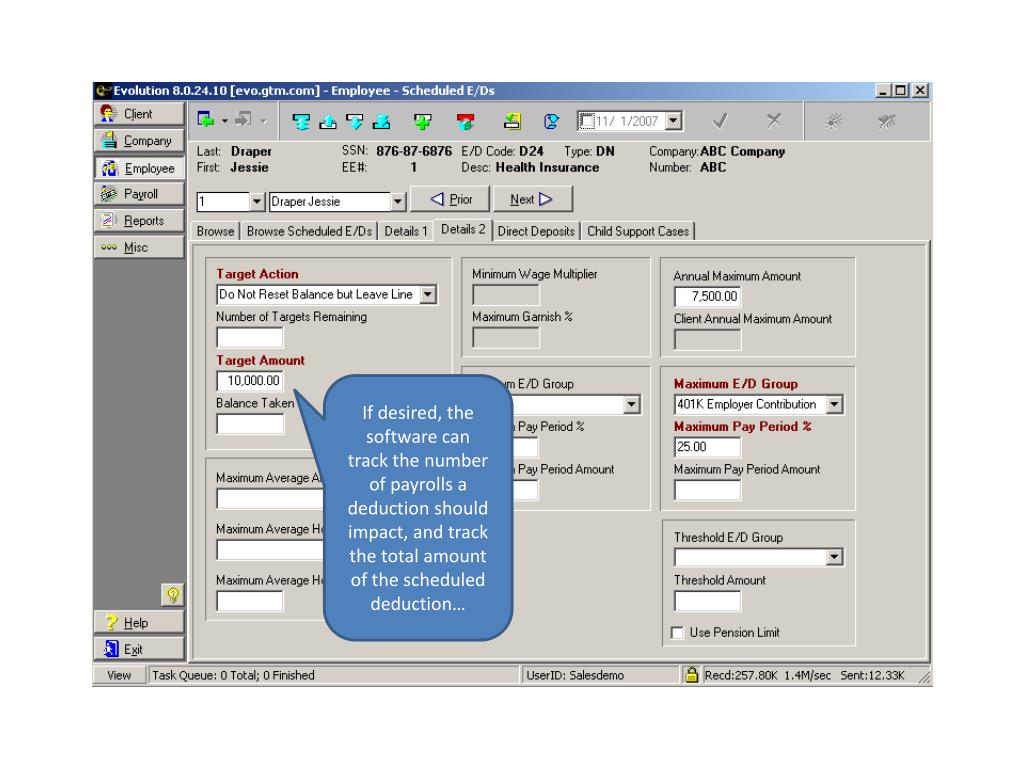Click the gray crossed starburst toolbar icon
The height and width of the screenshot is (768, 1024).
(x=886, y=121)
